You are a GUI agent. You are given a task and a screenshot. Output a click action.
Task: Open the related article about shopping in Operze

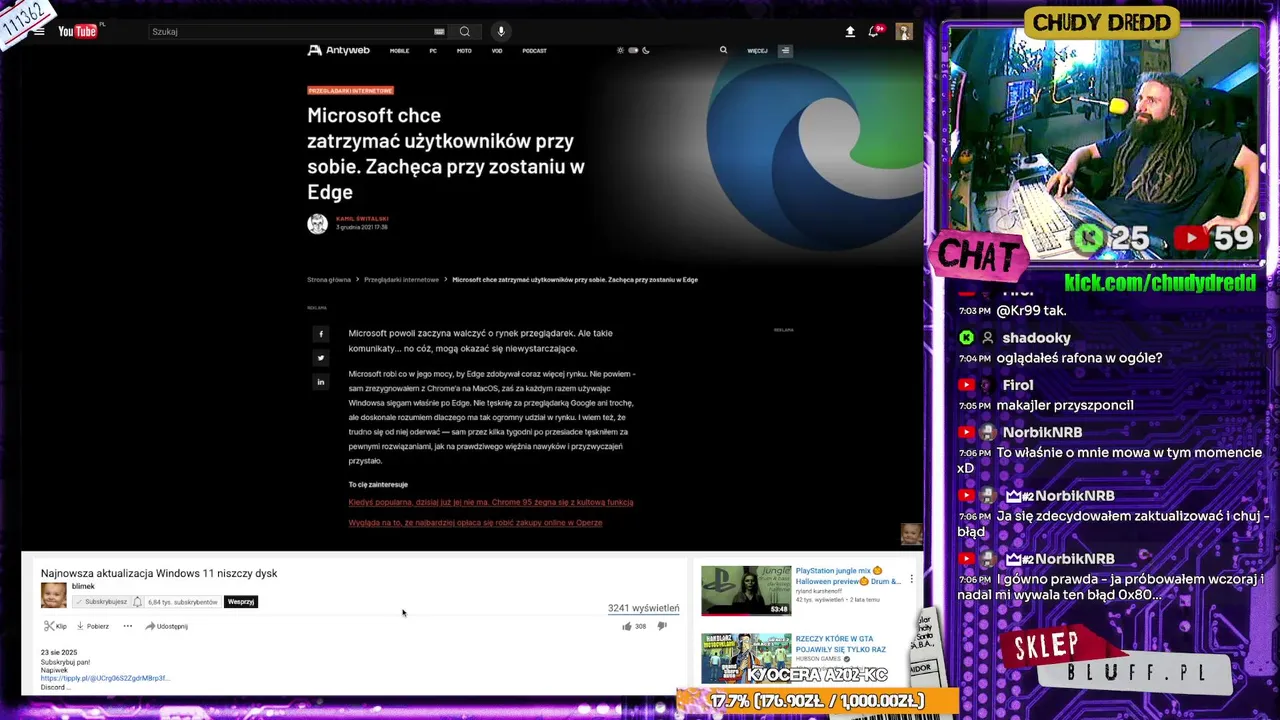(x=475, y=522)
